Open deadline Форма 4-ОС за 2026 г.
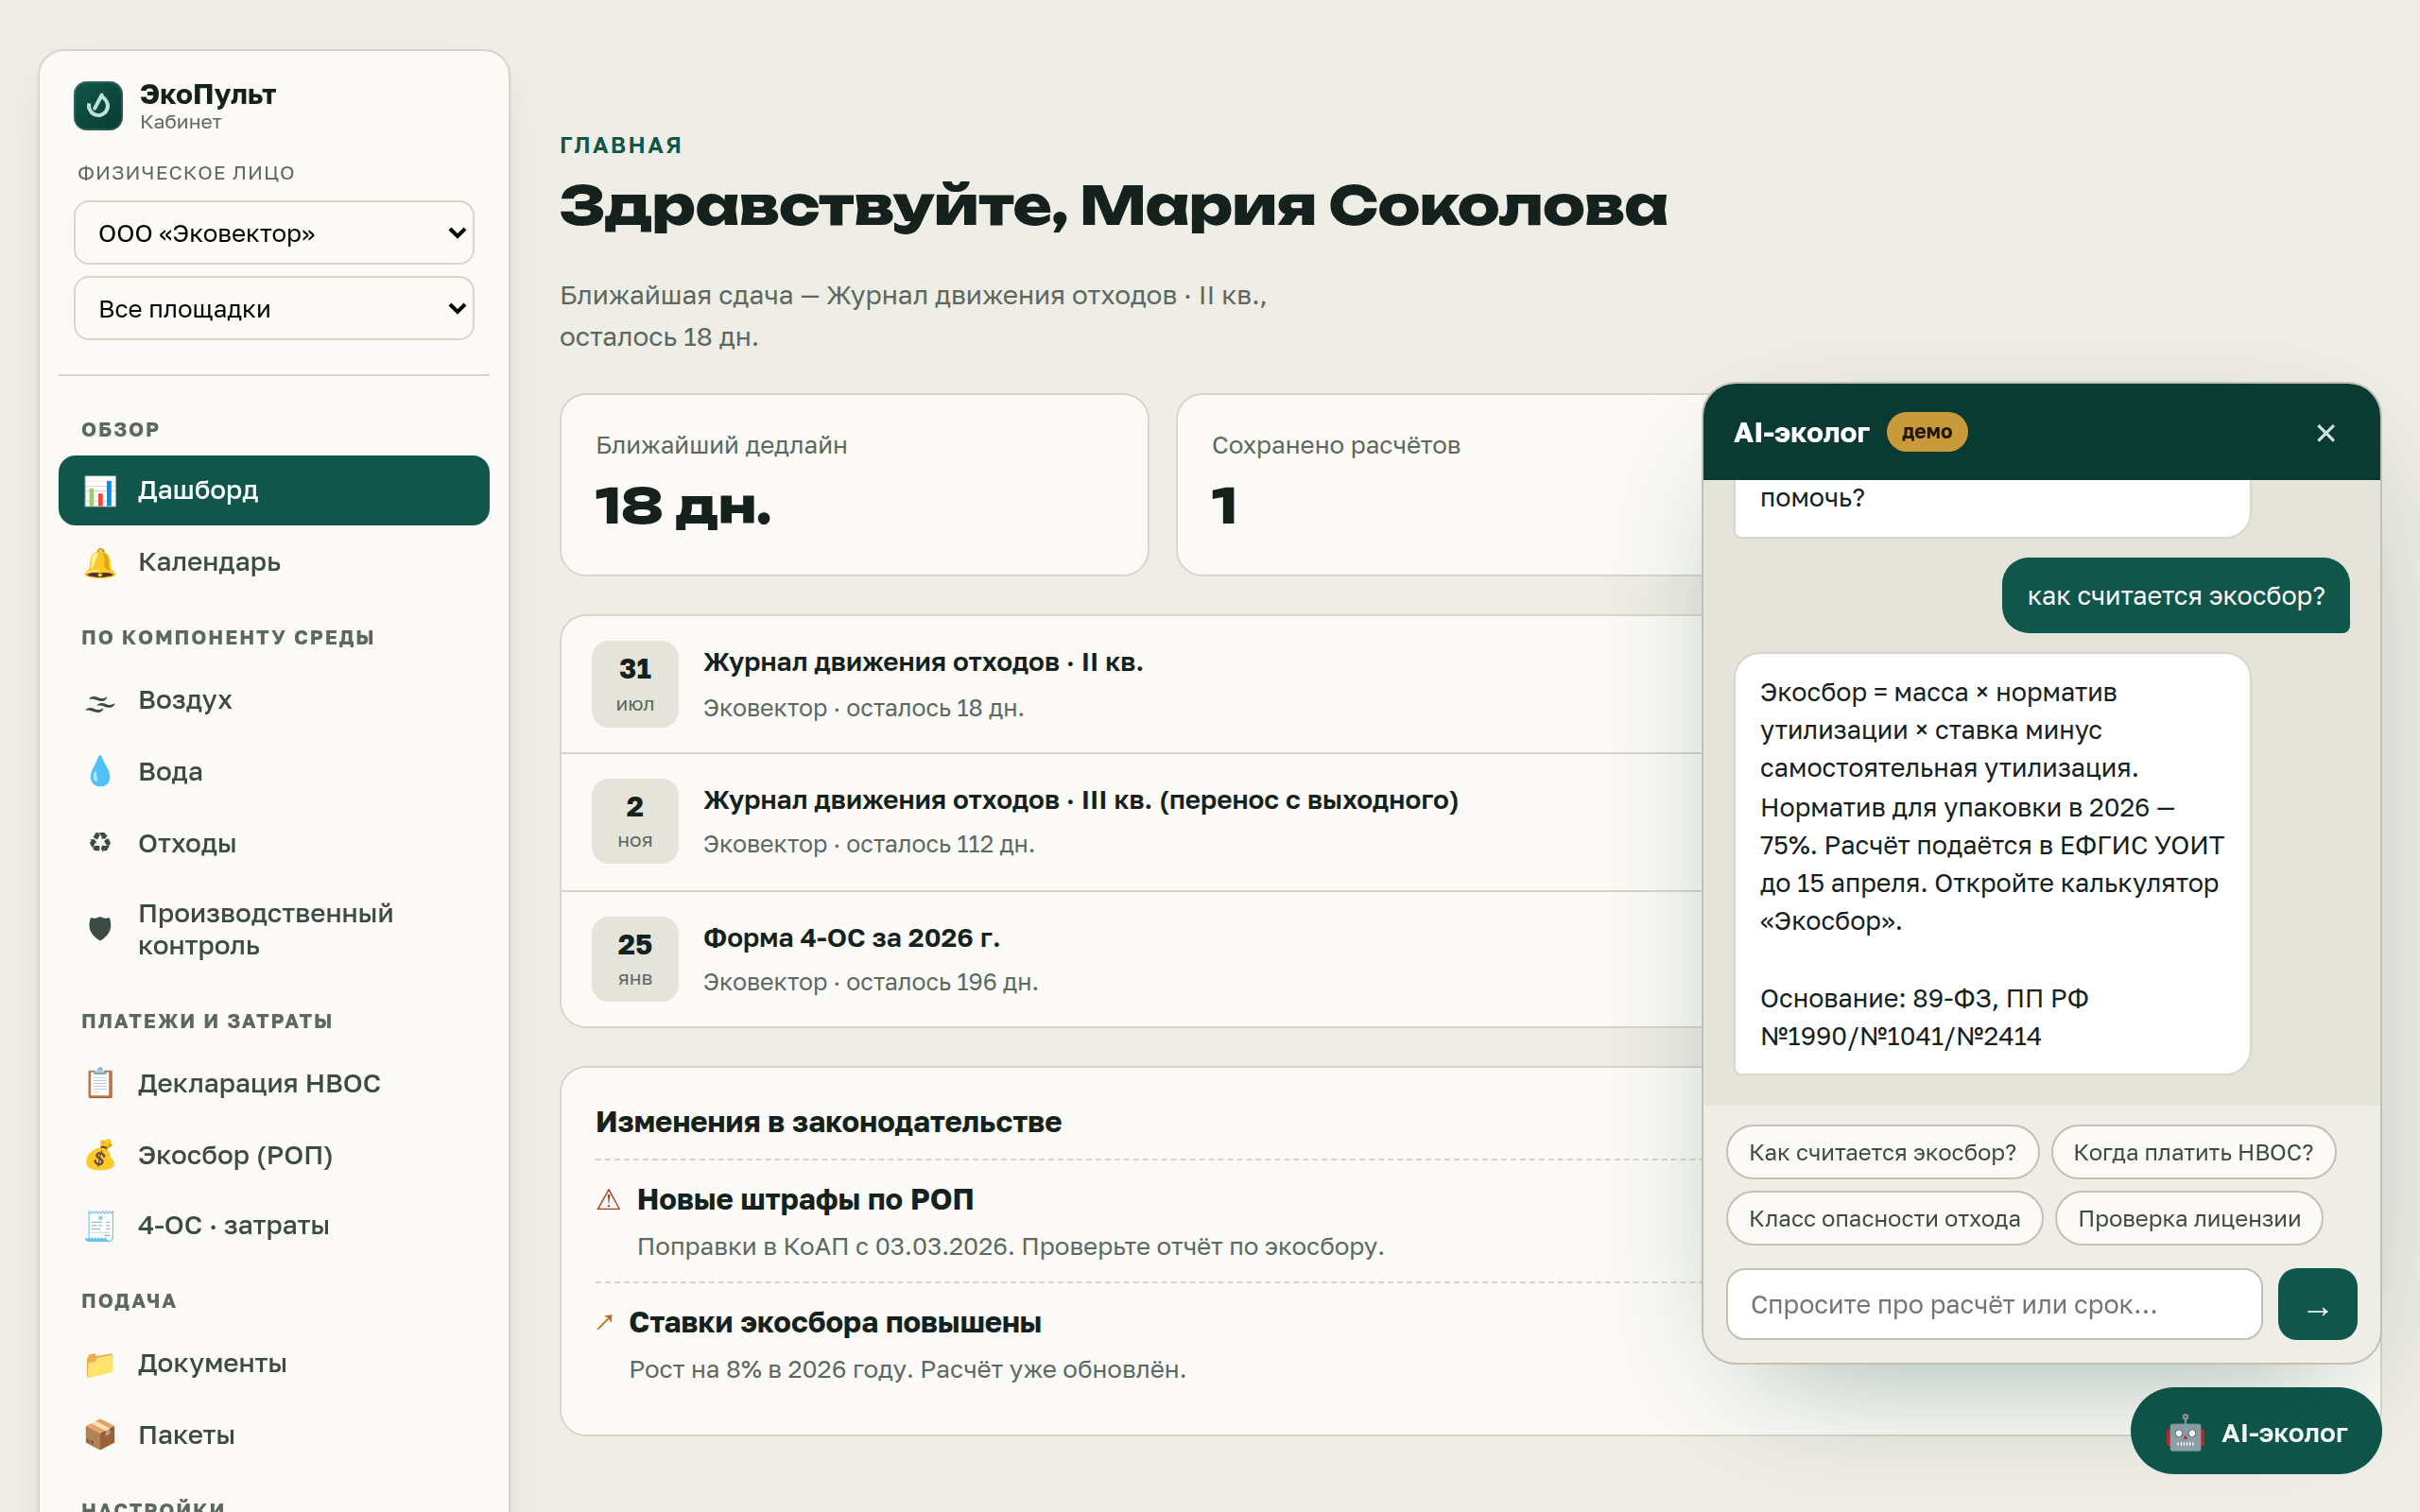The width and height of the screenshot is (2420, 1512). coord(1131,960)
